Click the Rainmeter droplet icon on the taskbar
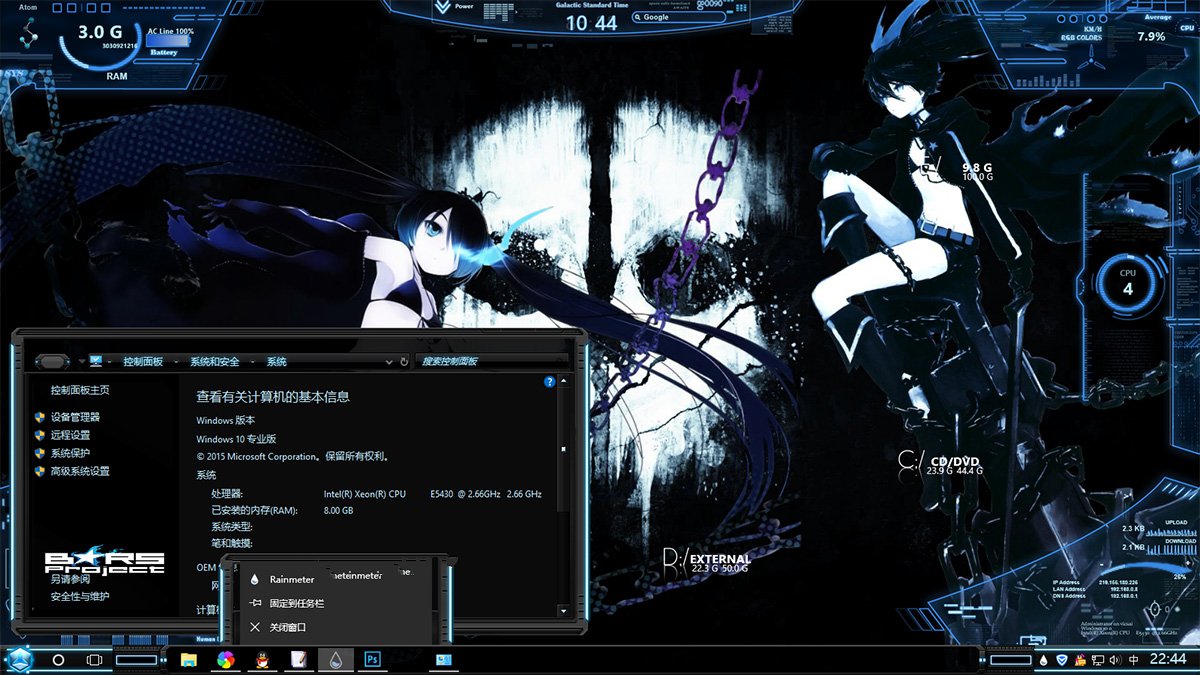This screenshot has width=1200, height=675. point(337,660)
